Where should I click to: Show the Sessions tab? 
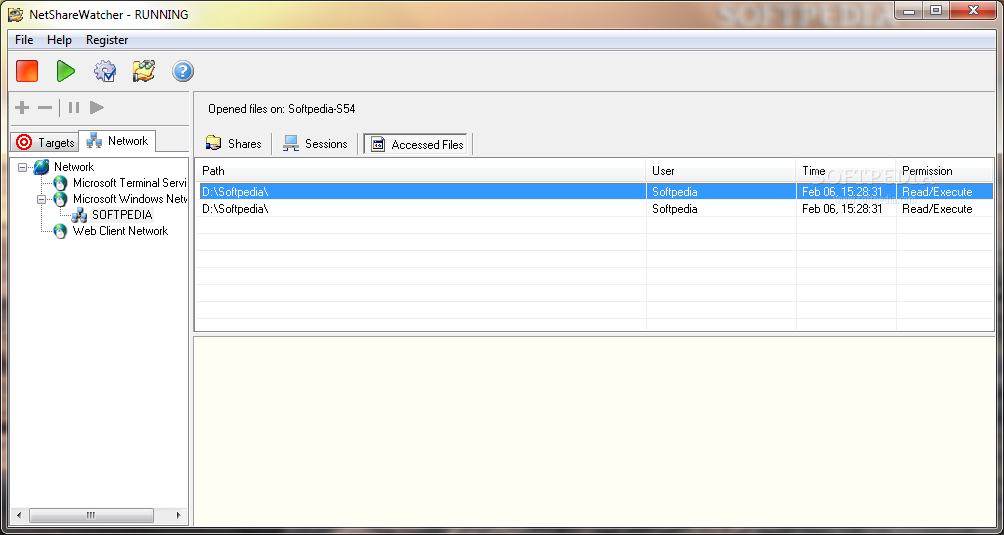(x=315, y=144)
